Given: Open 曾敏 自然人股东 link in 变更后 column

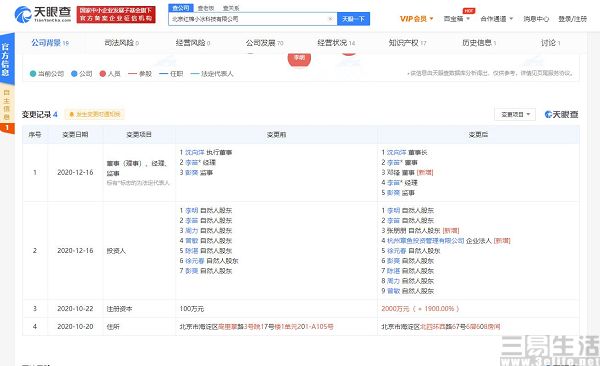Looking at the screenshot, I should click(393, 291).
